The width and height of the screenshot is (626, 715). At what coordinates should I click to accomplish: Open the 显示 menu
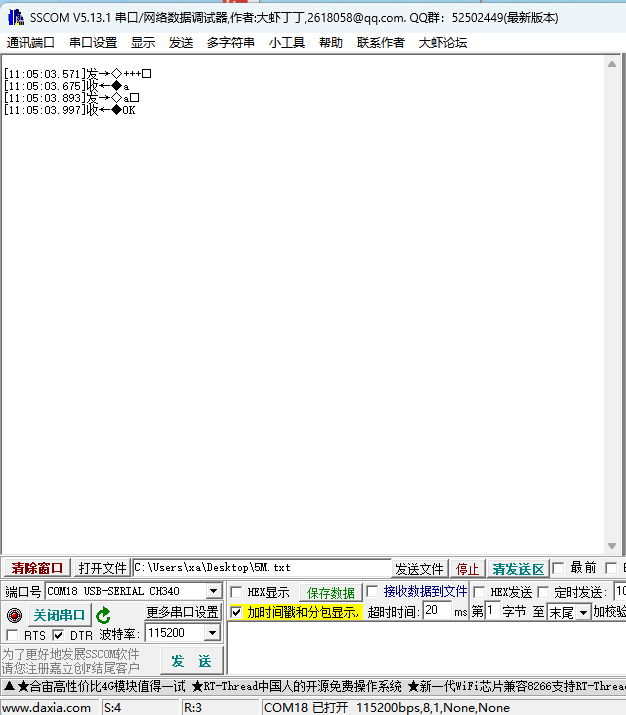(x=143, y=43)
